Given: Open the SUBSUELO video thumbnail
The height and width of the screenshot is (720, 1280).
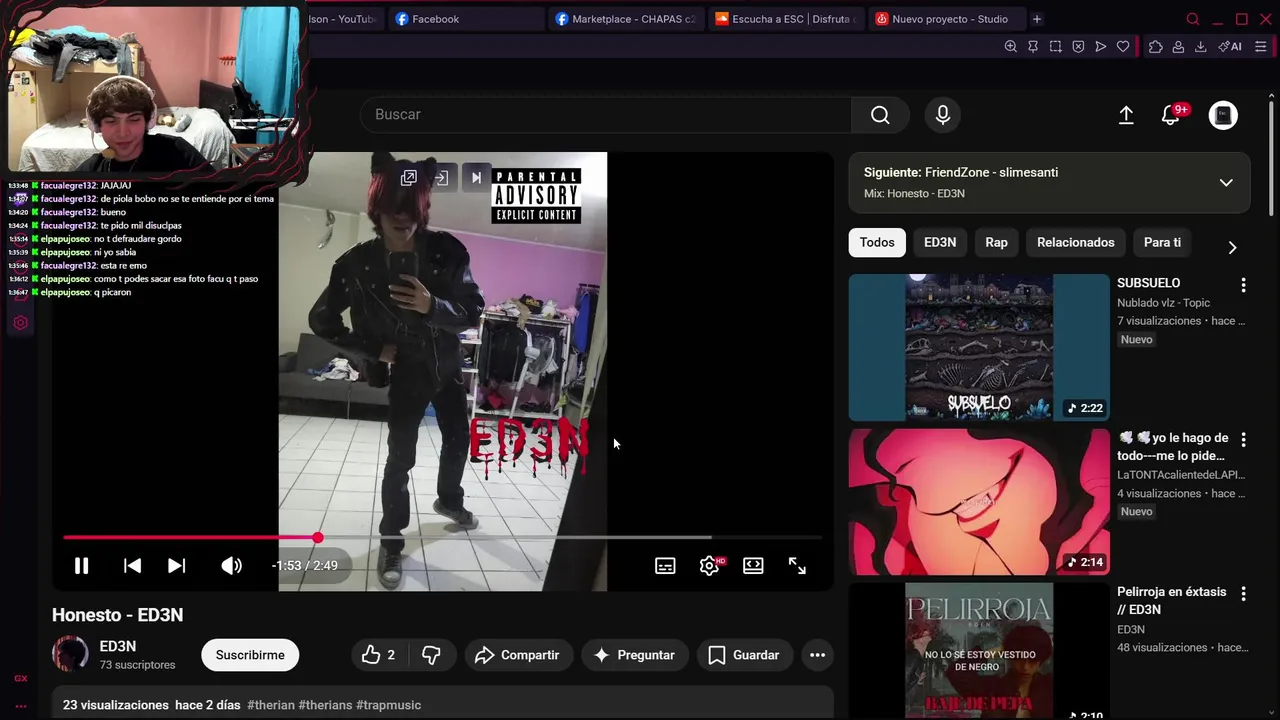Looking at the screenshot, I should 979,347.
